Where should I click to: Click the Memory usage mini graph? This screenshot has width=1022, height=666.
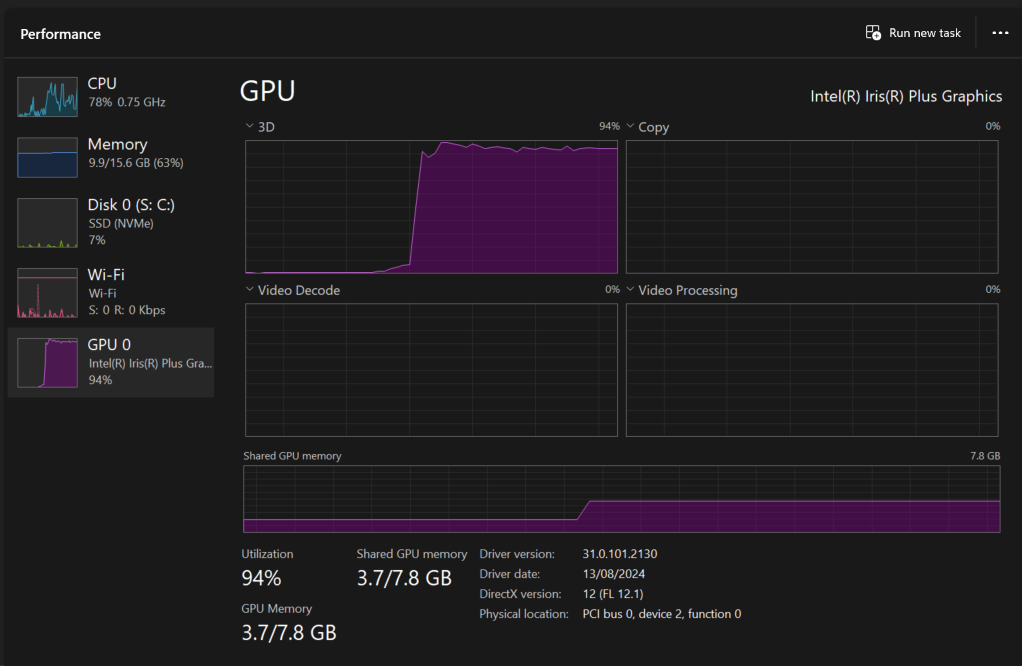point(47,157)
